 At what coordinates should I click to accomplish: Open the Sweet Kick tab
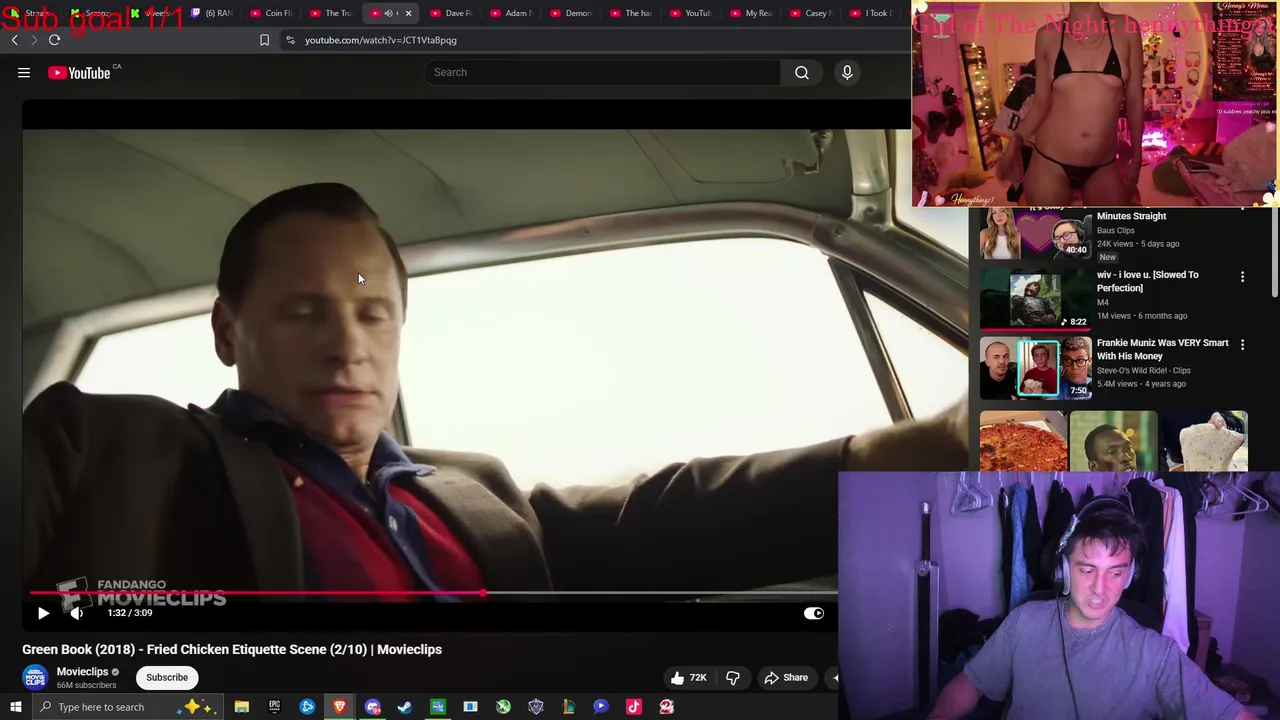pos(151,13)
